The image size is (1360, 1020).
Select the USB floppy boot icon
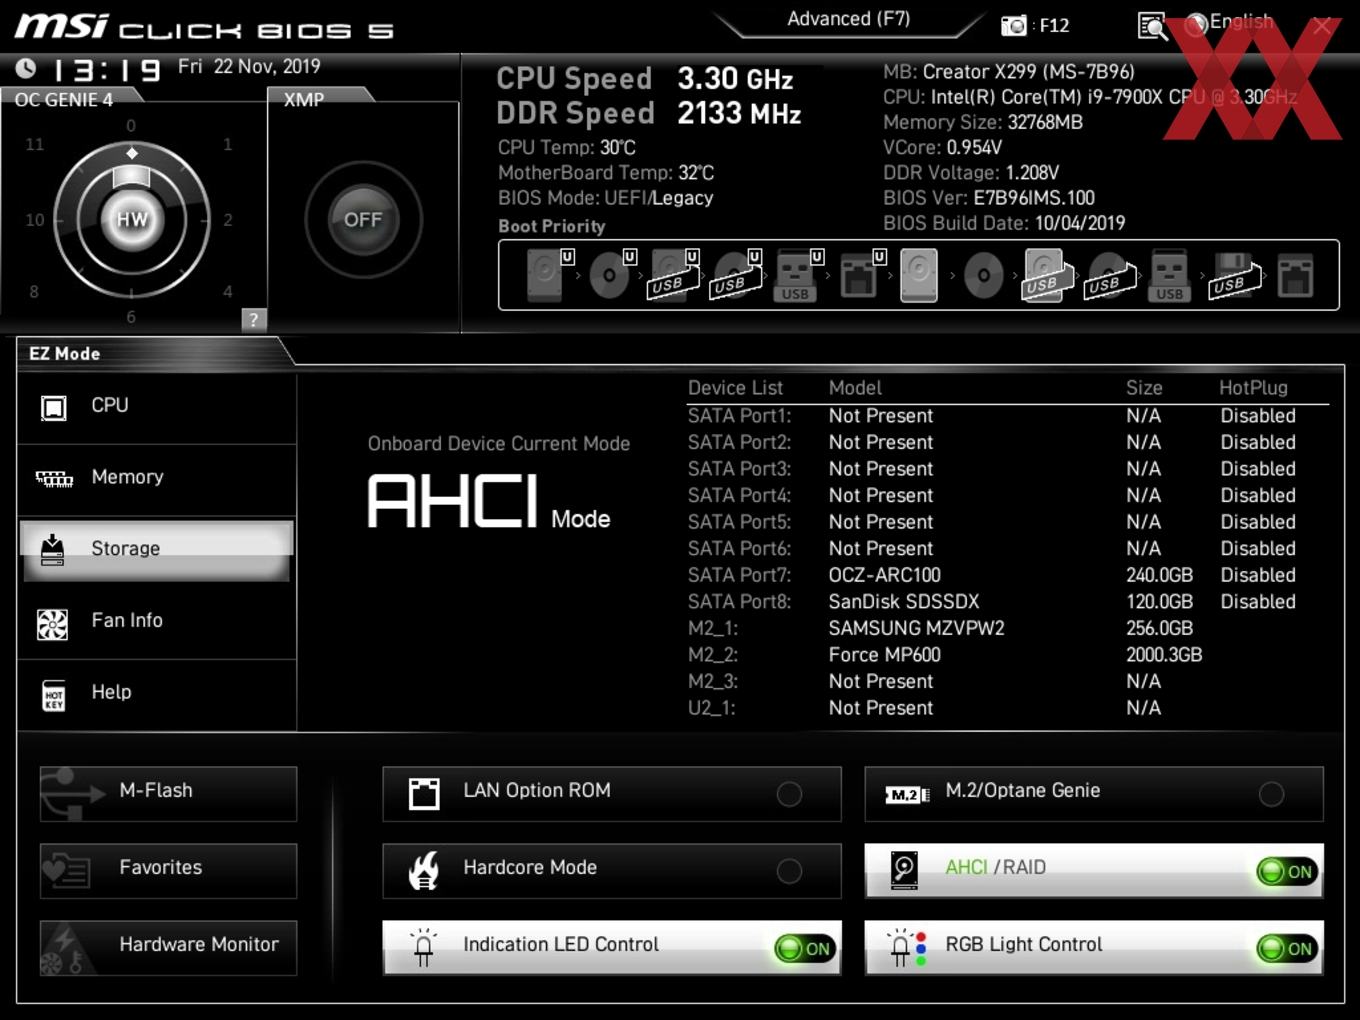pos(1234,275)
